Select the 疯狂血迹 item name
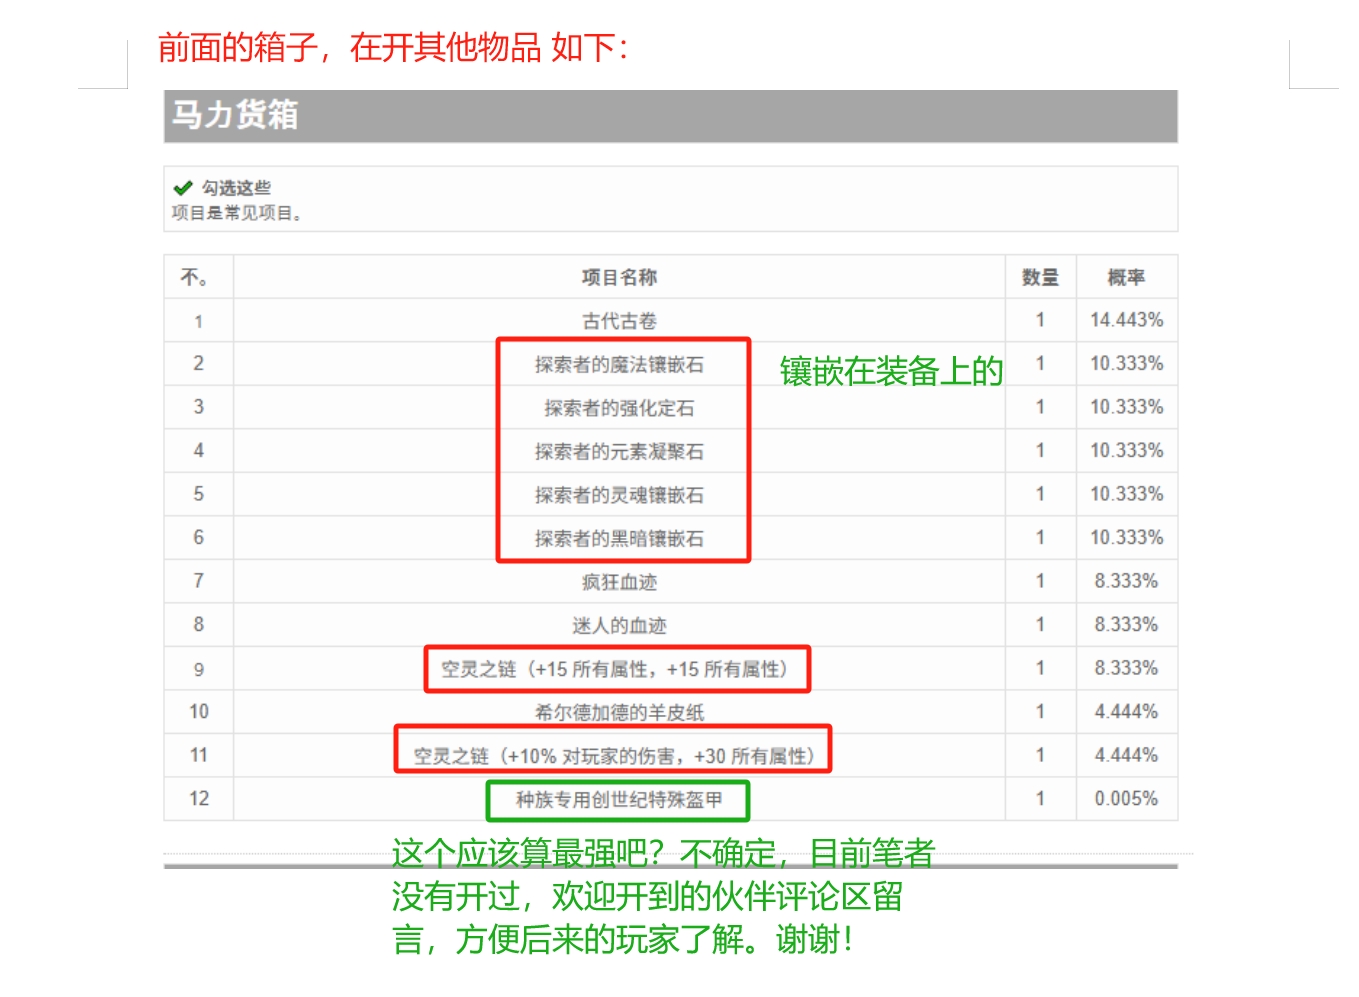Screen dimensions: 1359x997 coord(619,582)
